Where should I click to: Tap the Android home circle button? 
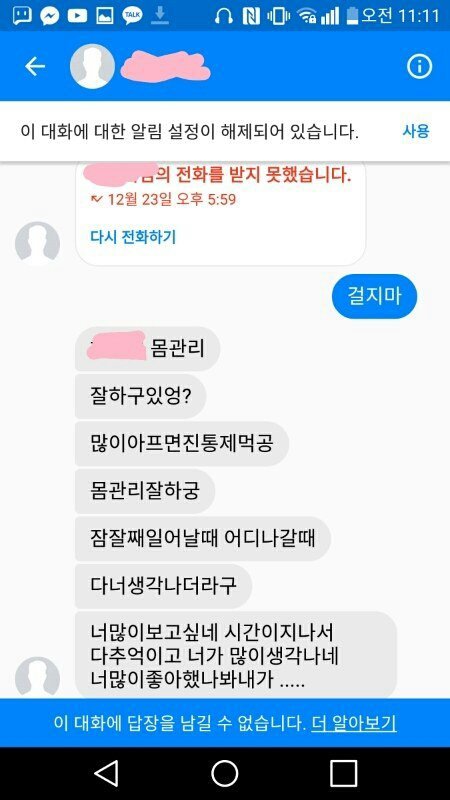coord(224,773)
